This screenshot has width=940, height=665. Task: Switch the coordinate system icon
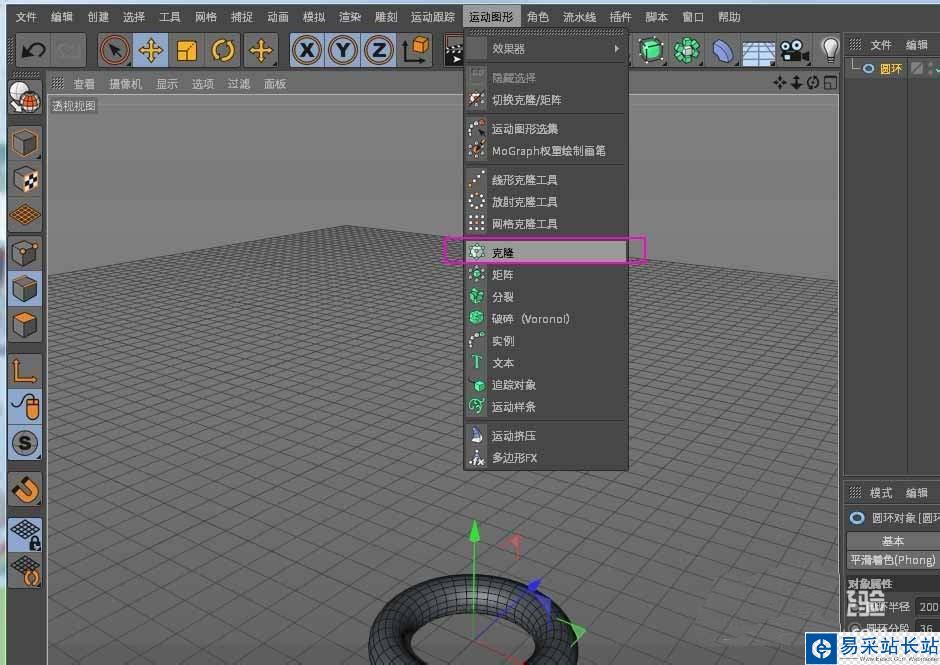pos(416,50)
